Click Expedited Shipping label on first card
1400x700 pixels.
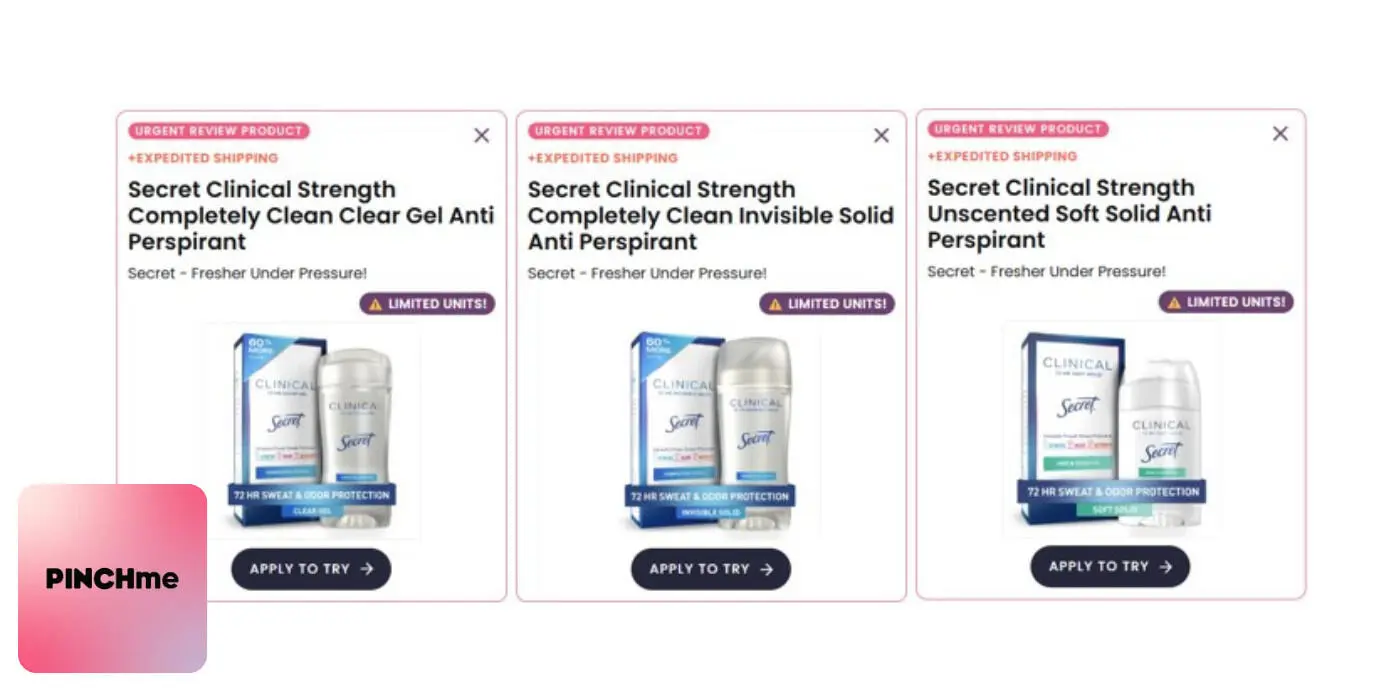(x=203, y=158)
